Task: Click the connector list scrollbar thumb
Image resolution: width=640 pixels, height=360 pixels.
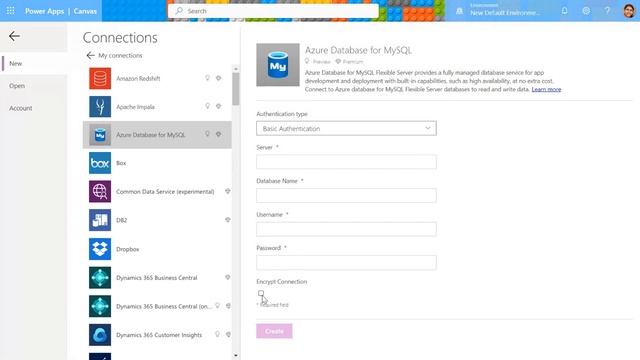Action: 236,89
